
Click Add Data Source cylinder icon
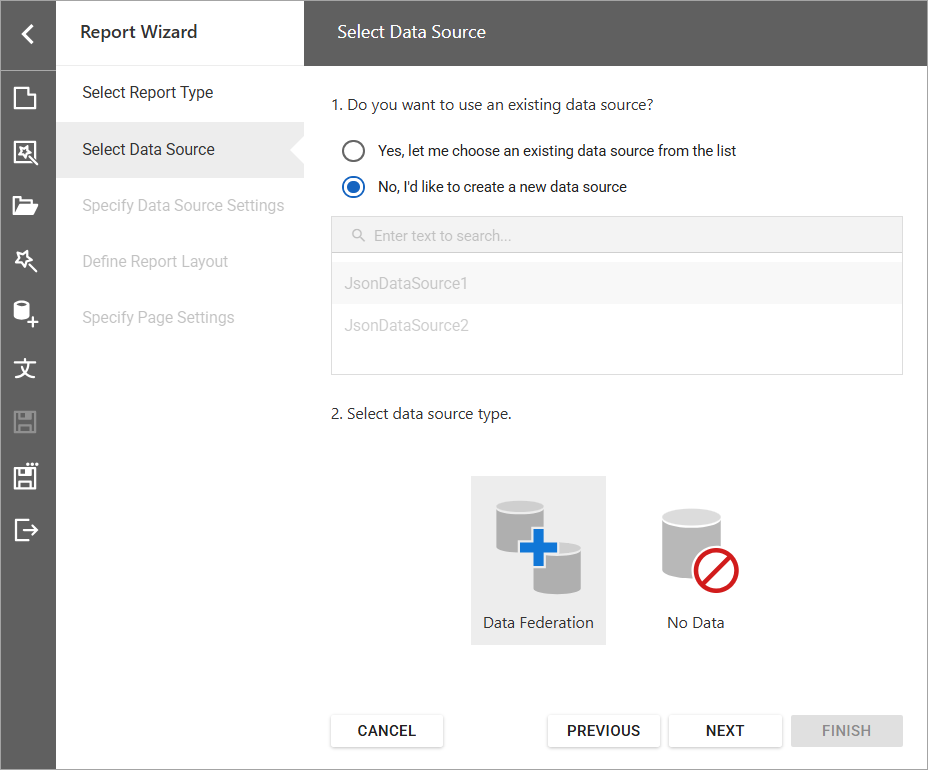tap(25, 314)
